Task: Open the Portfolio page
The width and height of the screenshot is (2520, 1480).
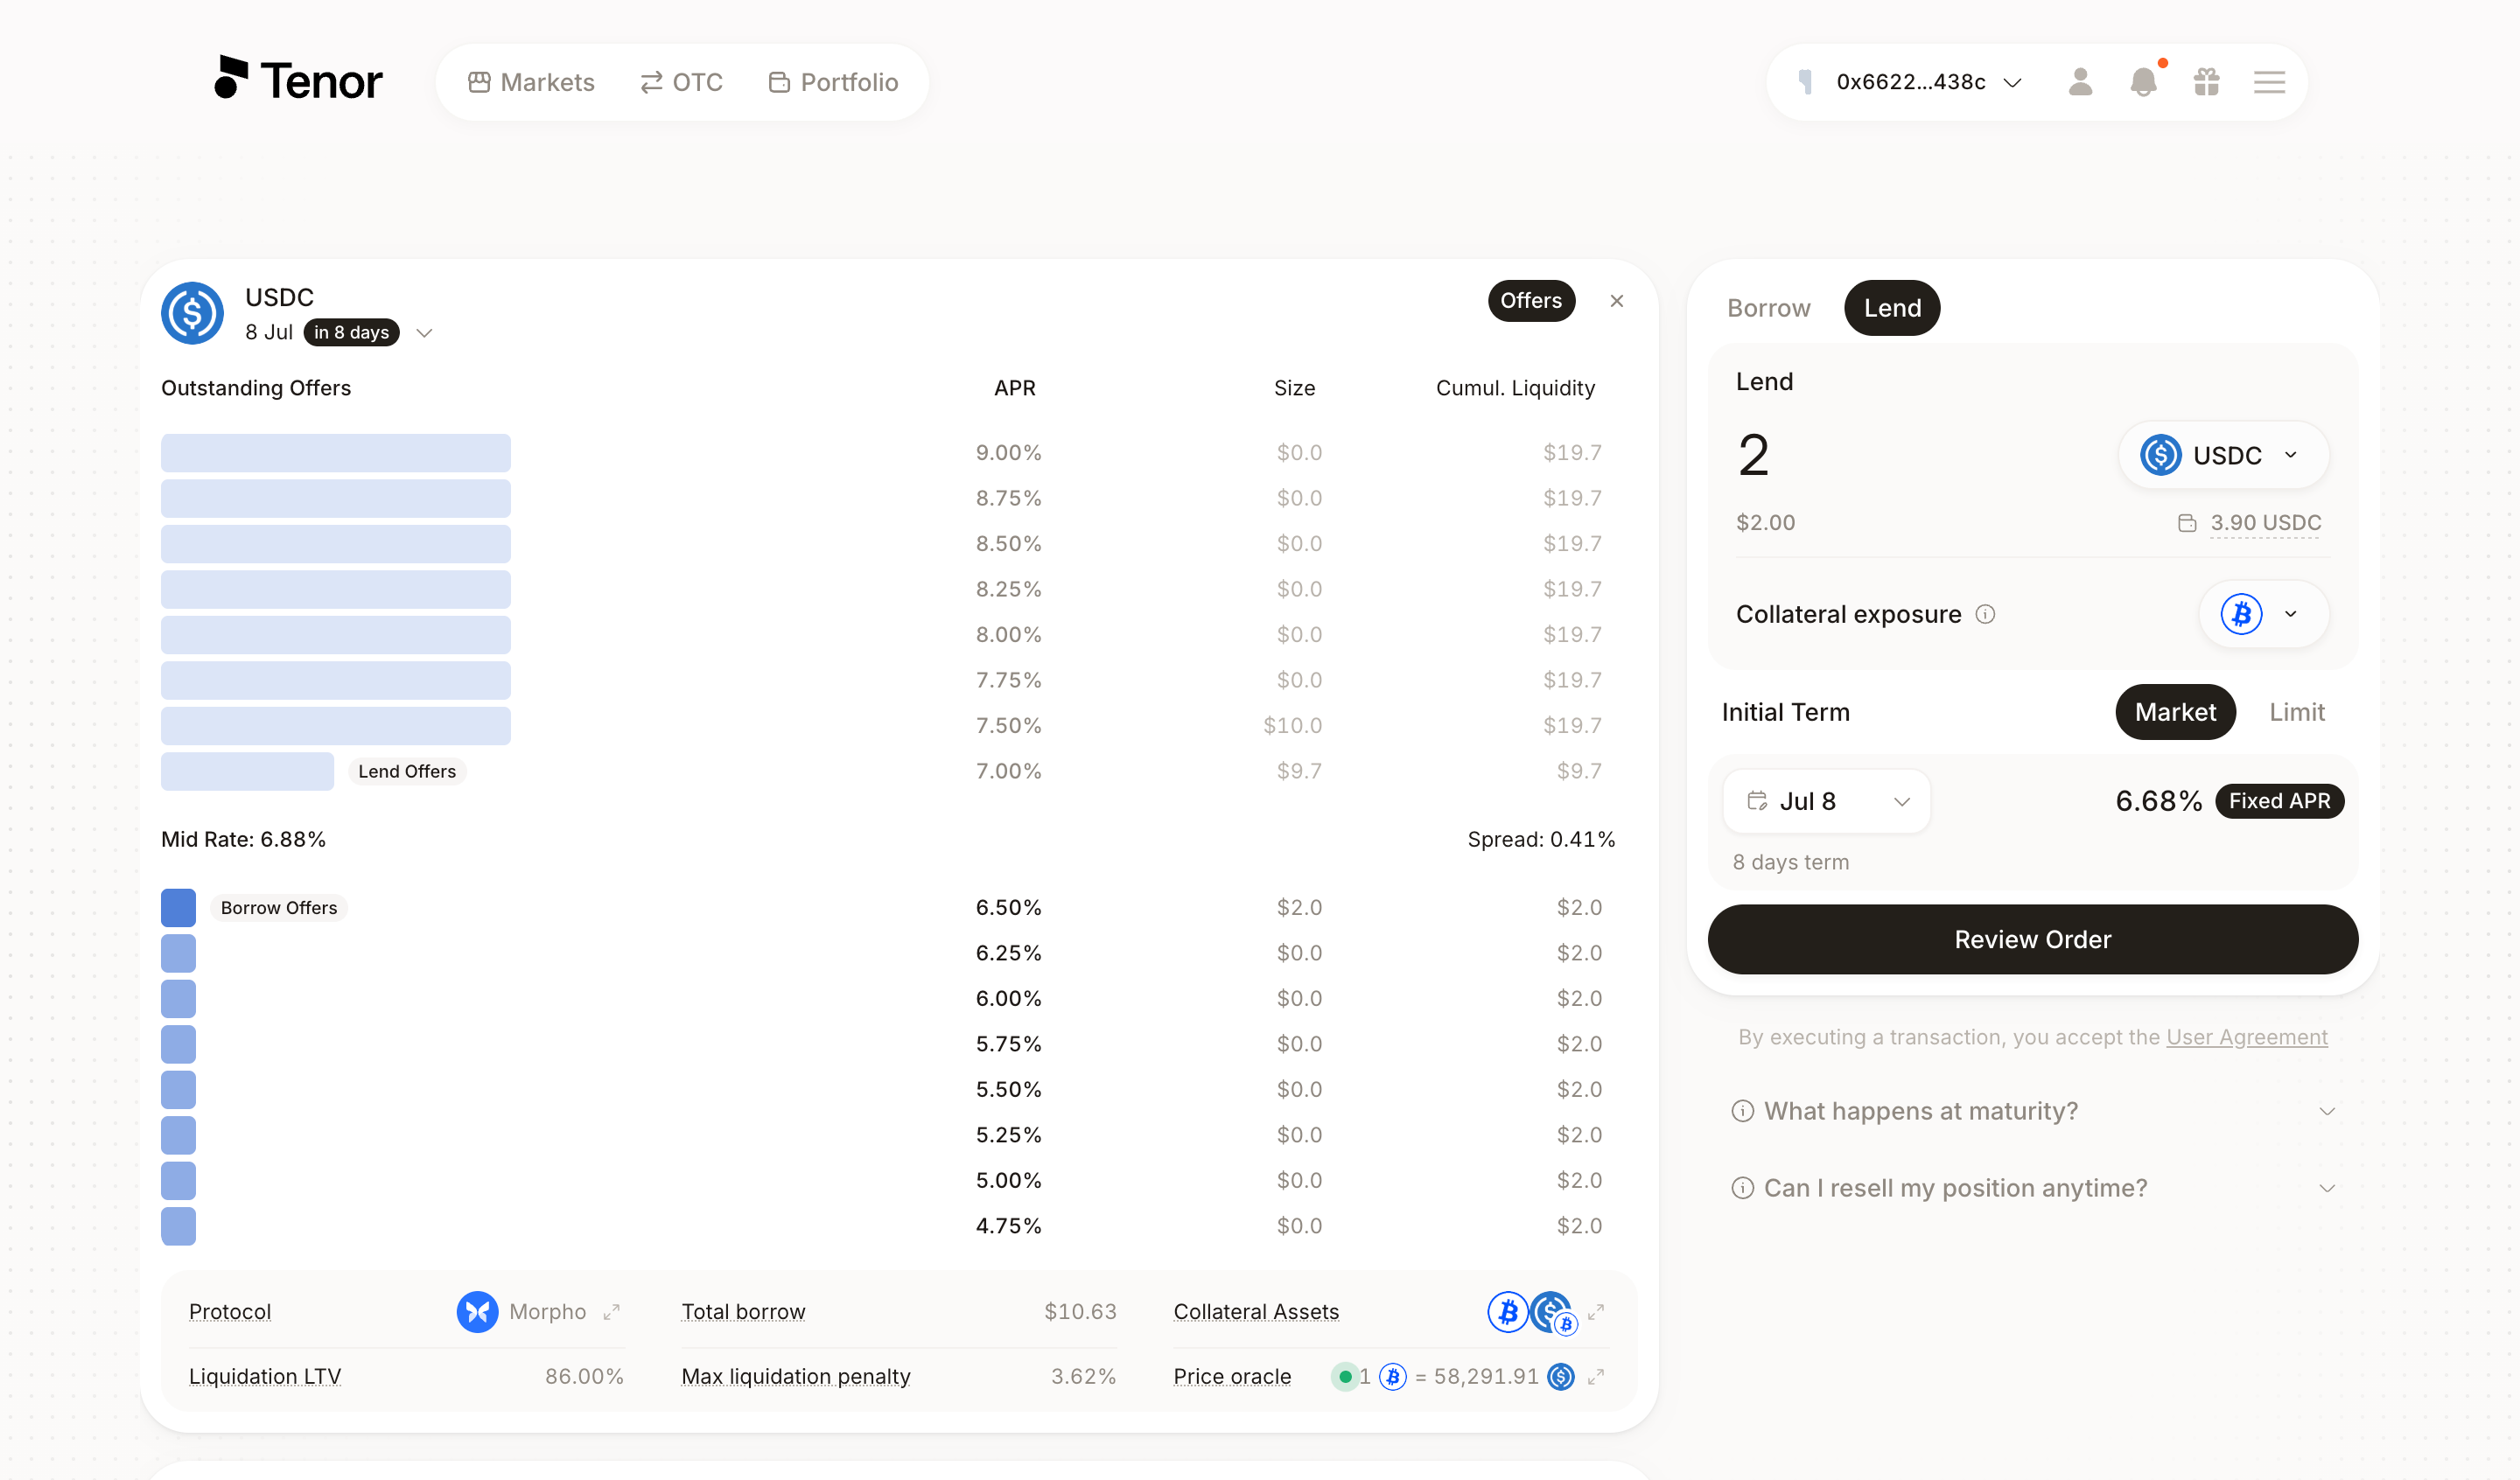Action: [x=833, y=82]
